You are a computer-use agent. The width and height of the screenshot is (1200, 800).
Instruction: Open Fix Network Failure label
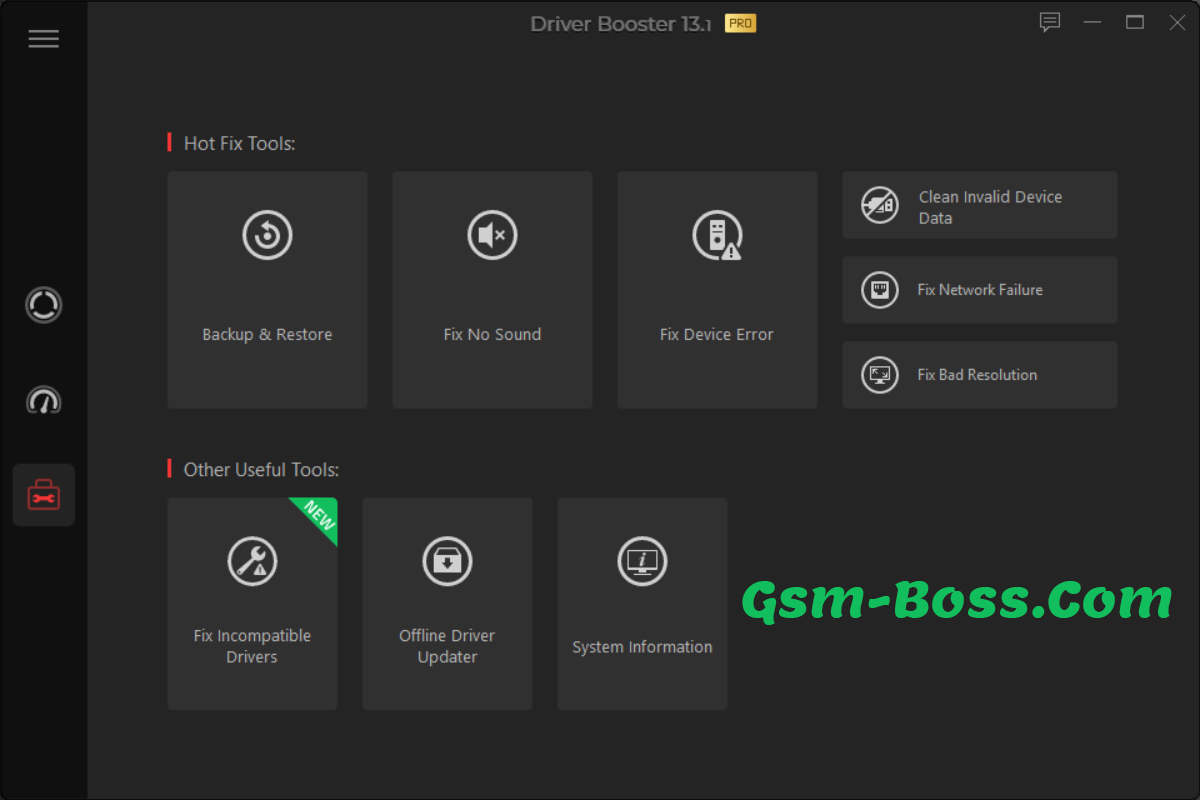point(980,290)
